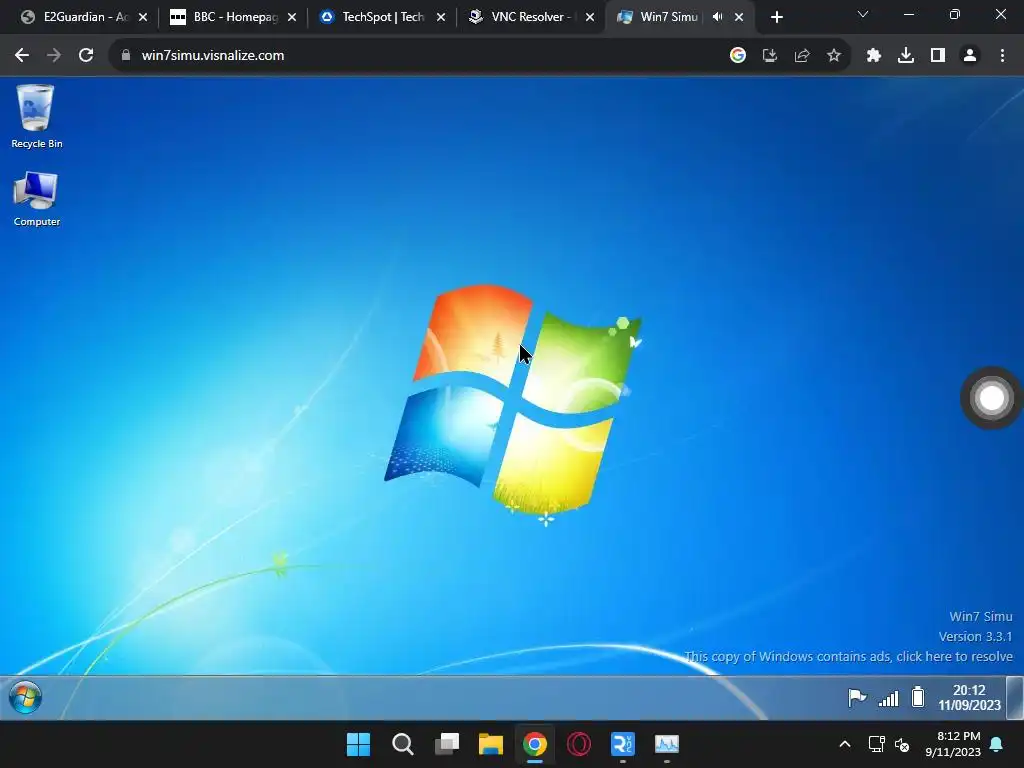Screen dimensions: 1024x768
Task: Expand the tab search chevron
Action: point(863,14)
